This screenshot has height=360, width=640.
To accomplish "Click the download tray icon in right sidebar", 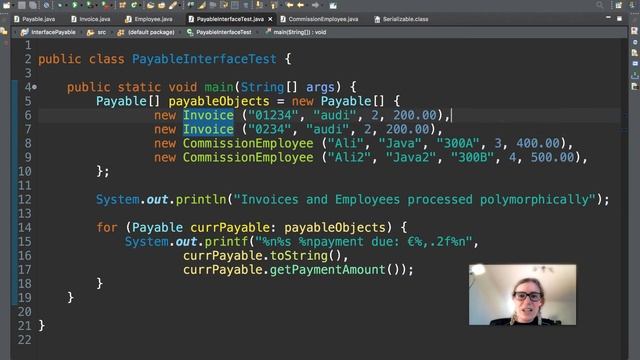I will [x=635, y=75].
